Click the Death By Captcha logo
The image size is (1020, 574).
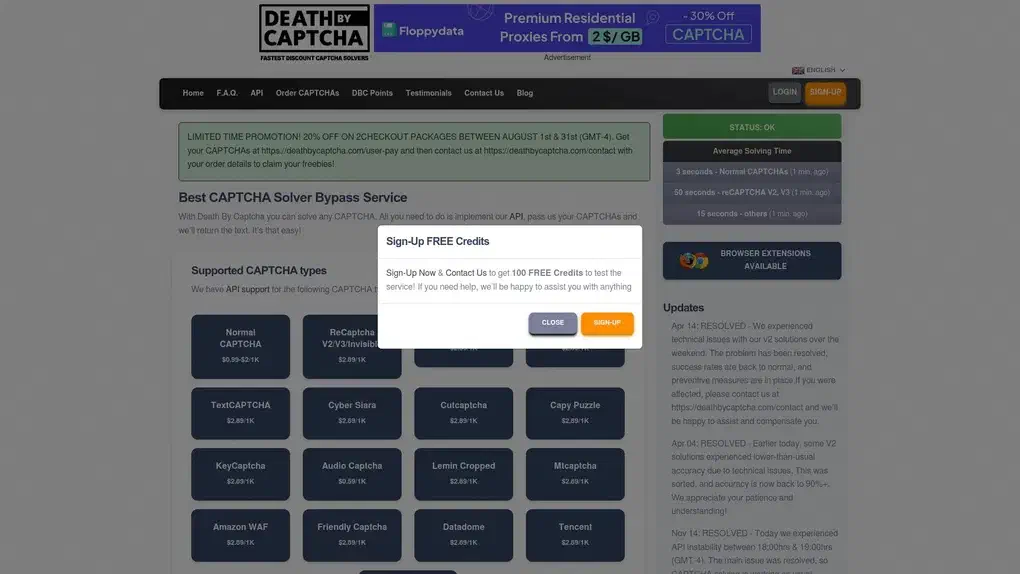click(314, 33)
